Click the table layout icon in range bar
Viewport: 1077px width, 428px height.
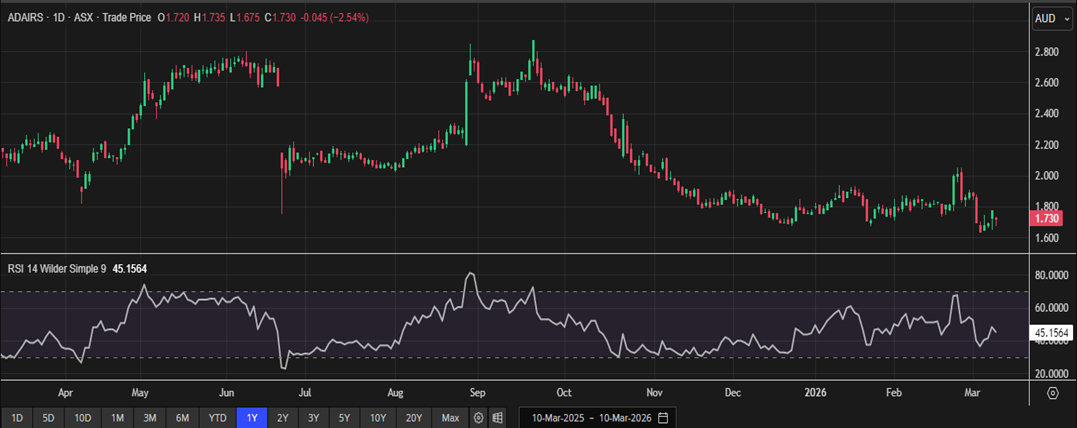click(x=499, y=416)
